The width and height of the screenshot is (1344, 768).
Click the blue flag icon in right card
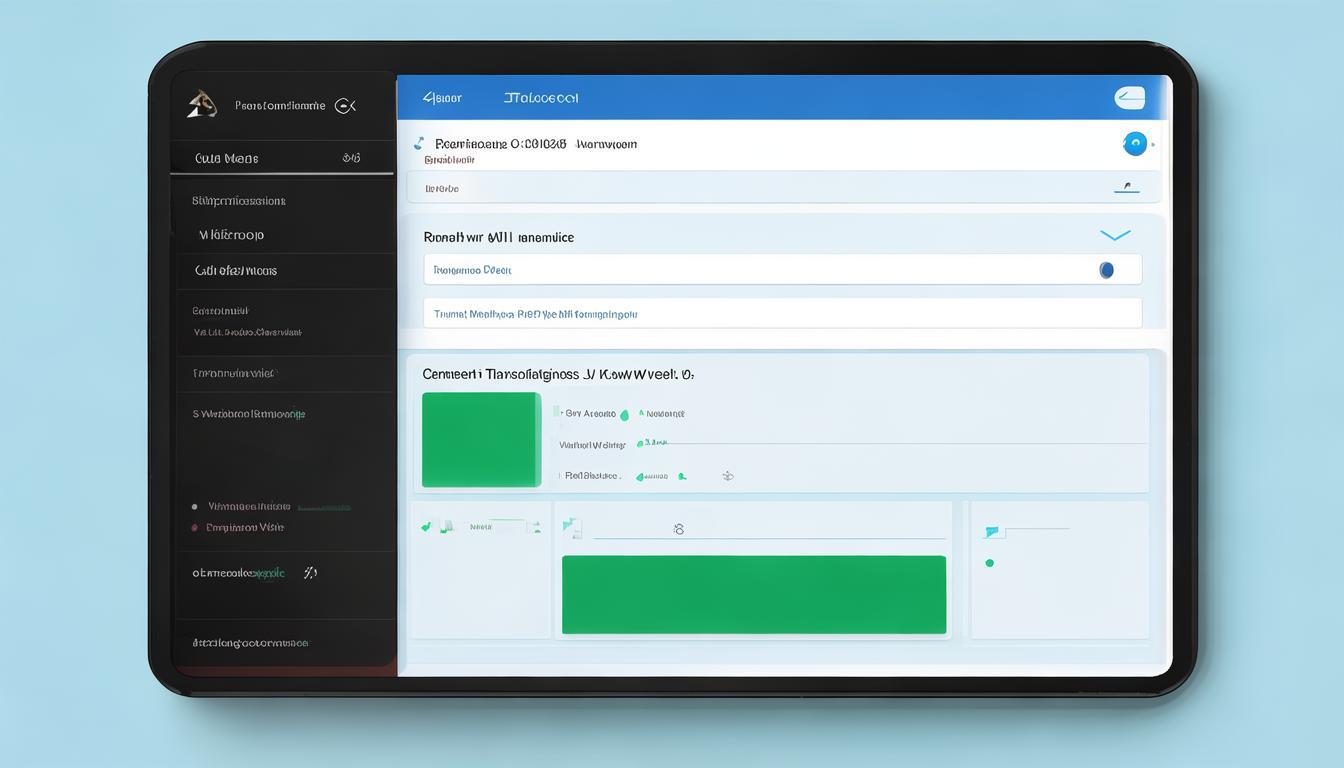pyautogui.click(x=991, y=532)
